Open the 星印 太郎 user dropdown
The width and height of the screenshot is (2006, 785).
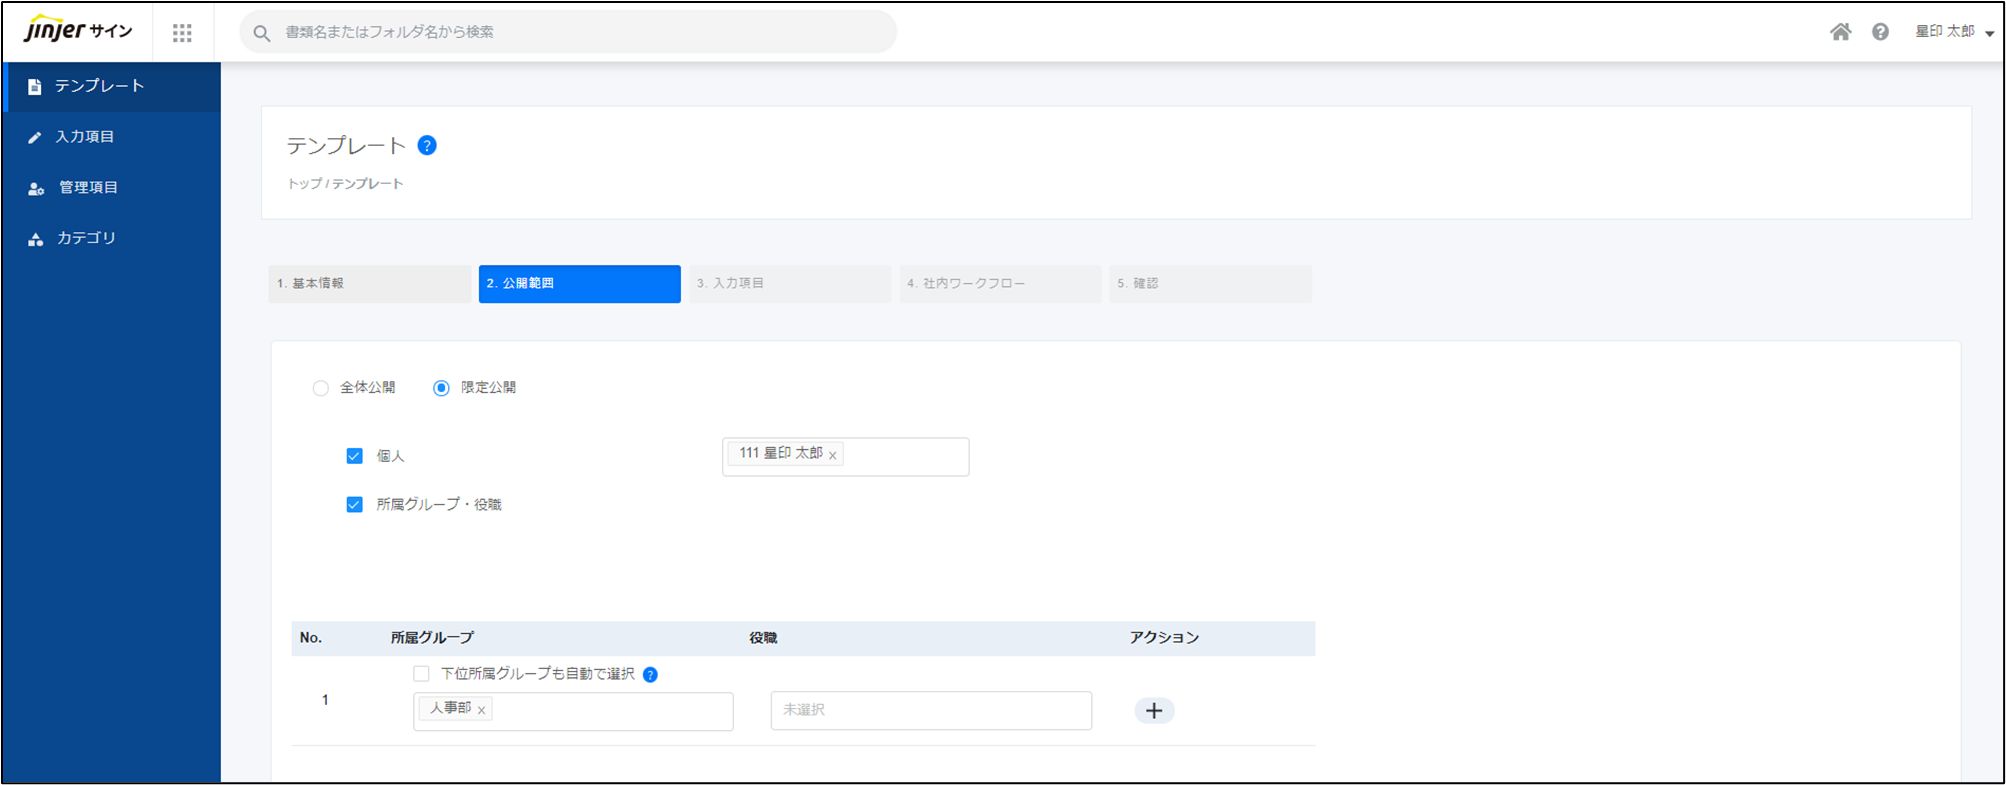[x=1953, y=32]
